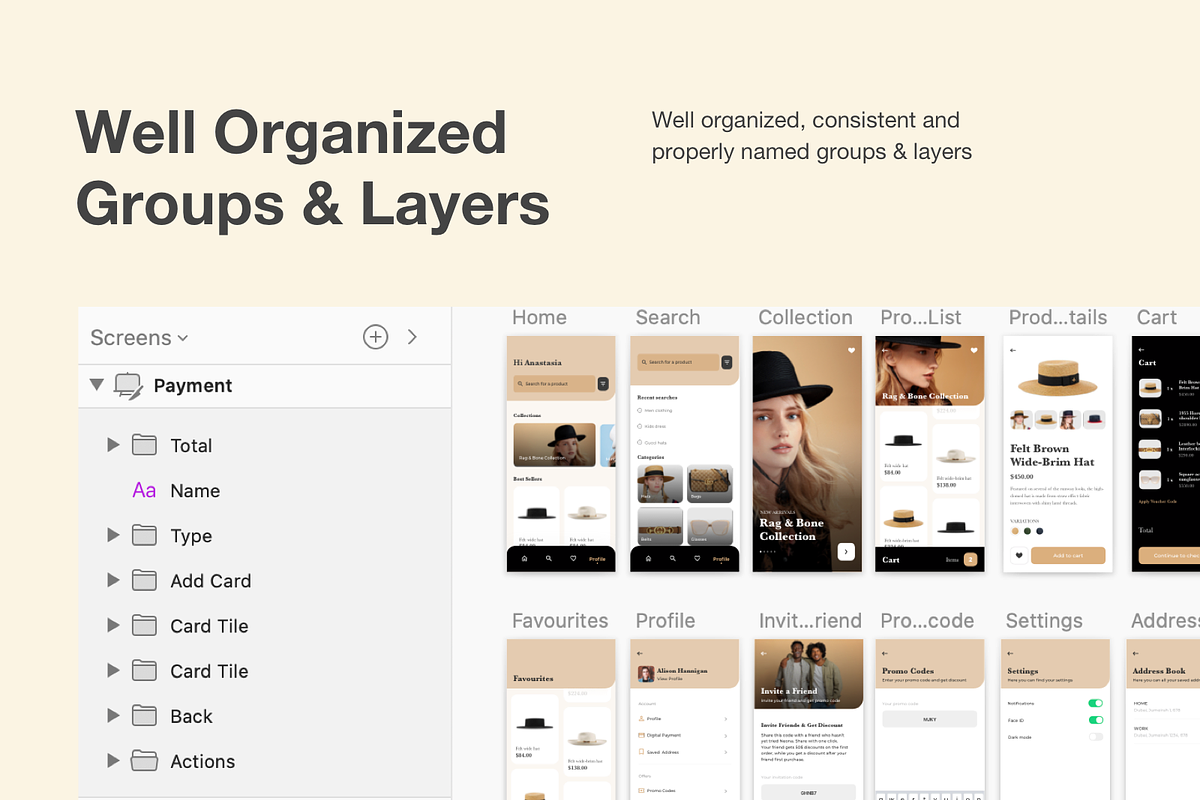Click the Total group folder icon

(x=144, y=445)
